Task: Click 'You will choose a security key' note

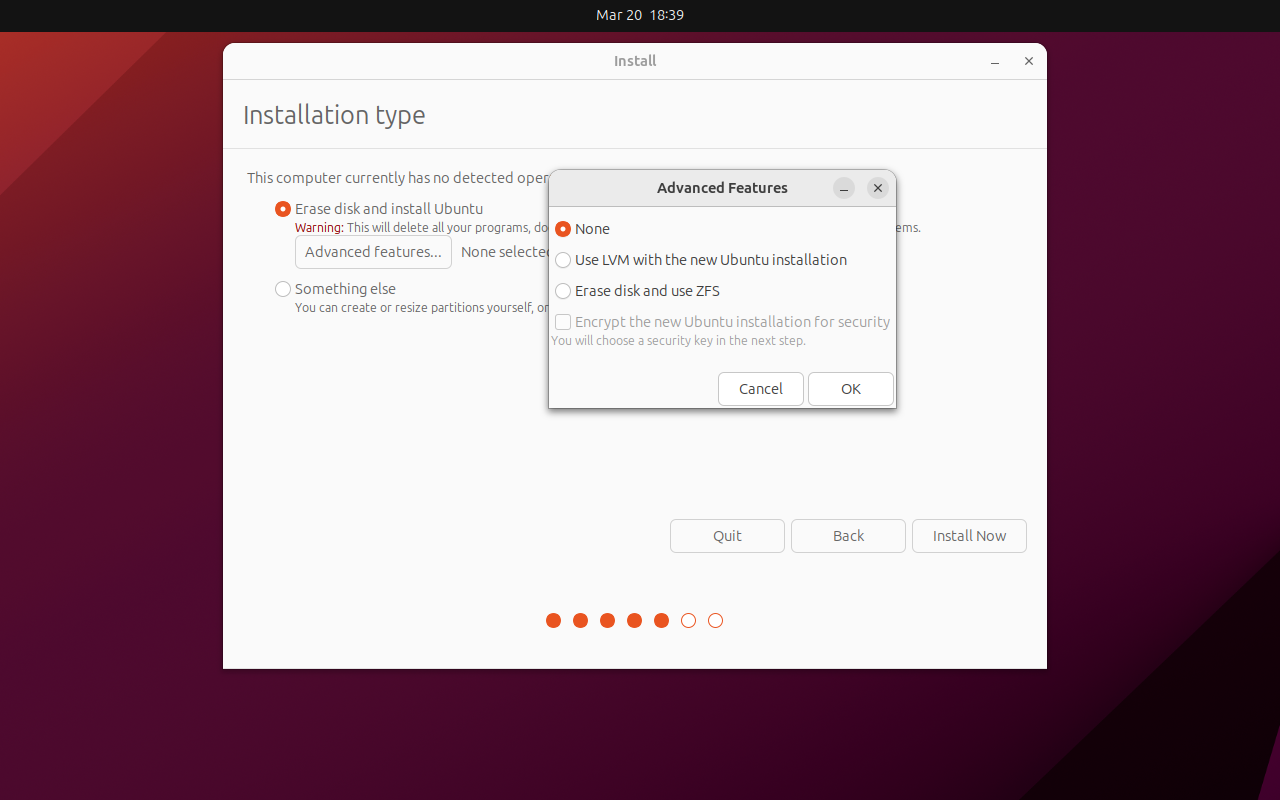Action: (x=678, y=341)
